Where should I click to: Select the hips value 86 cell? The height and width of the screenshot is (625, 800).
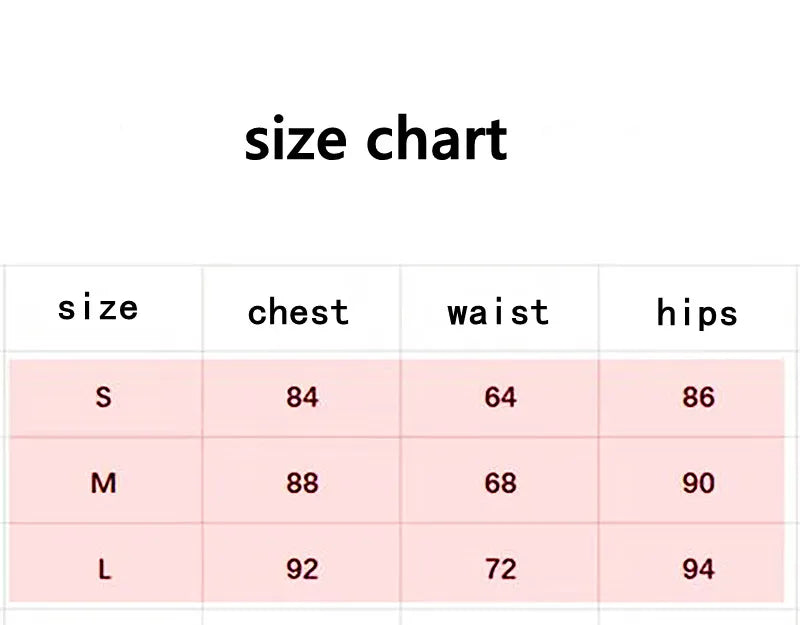tap(698, 397)
